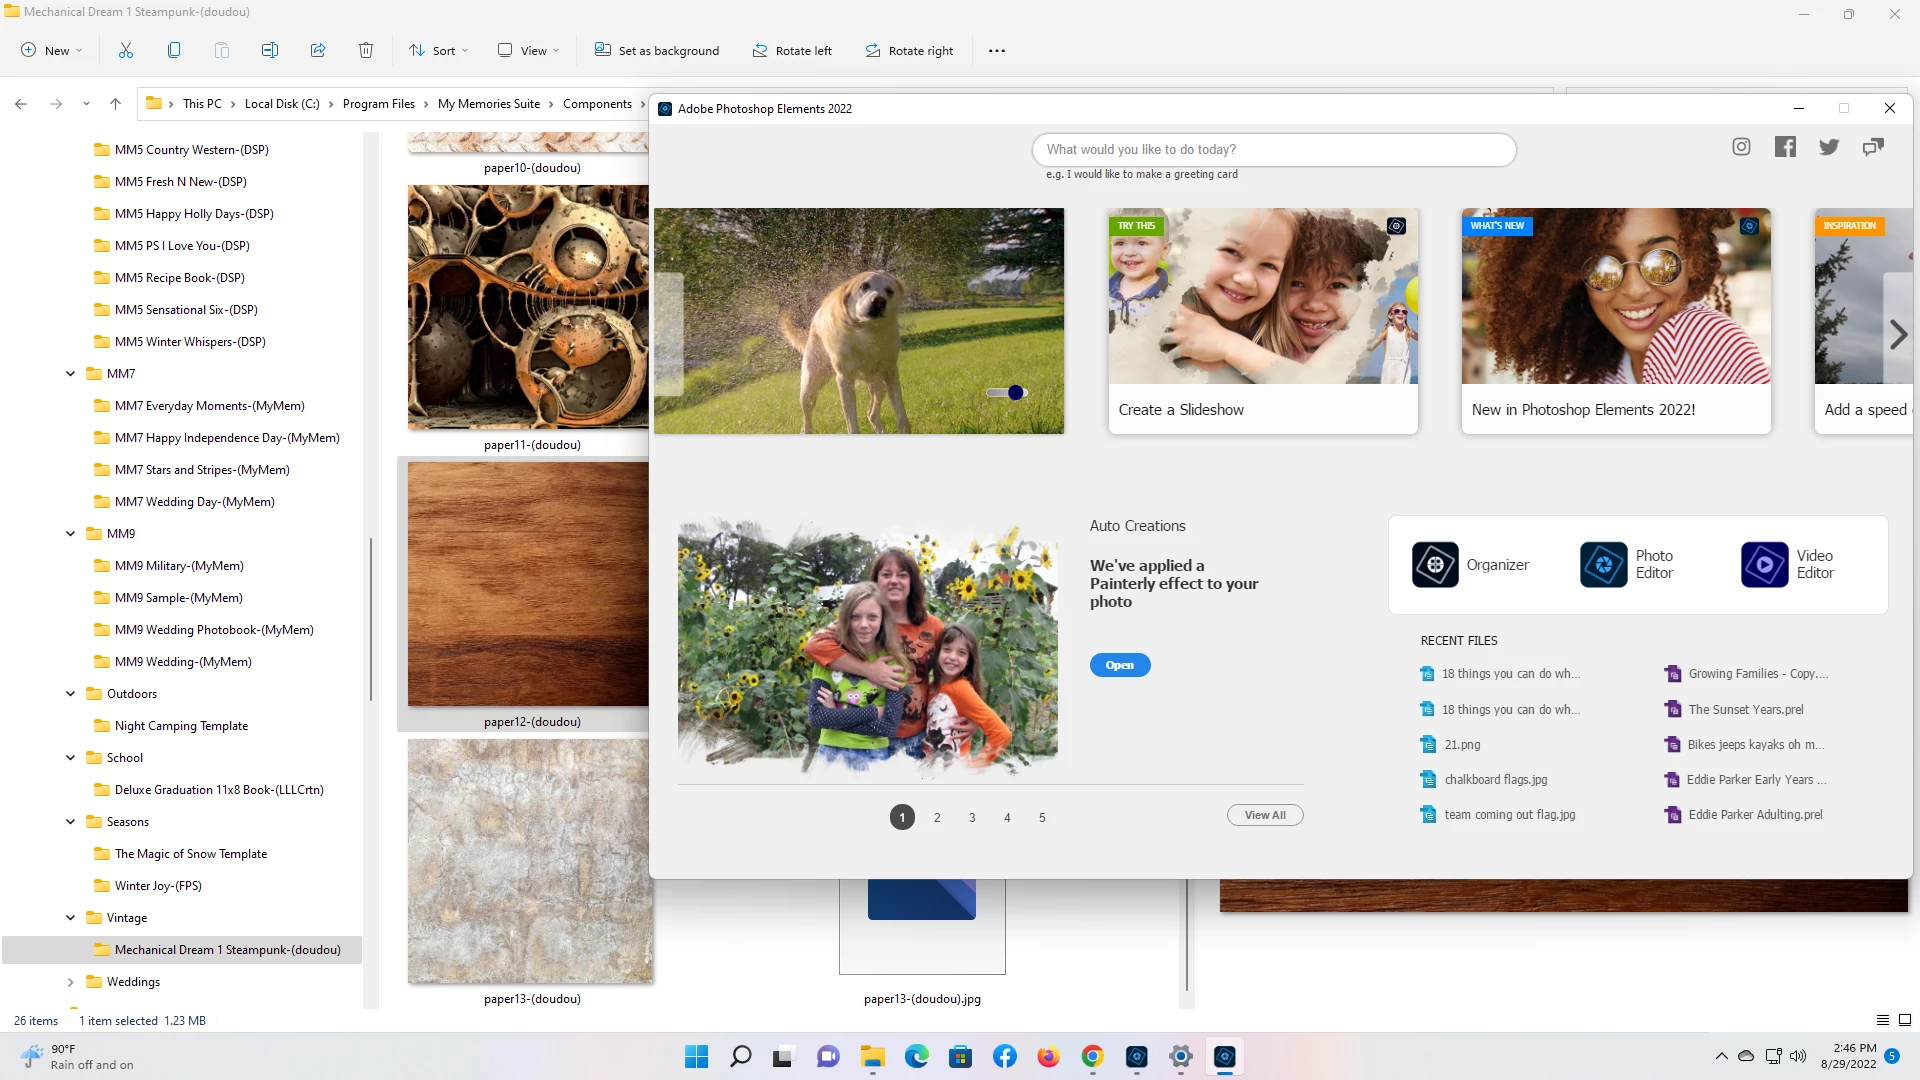Open the View menu
Screen dimensions: 1920x1080
(x=529, y=50)
